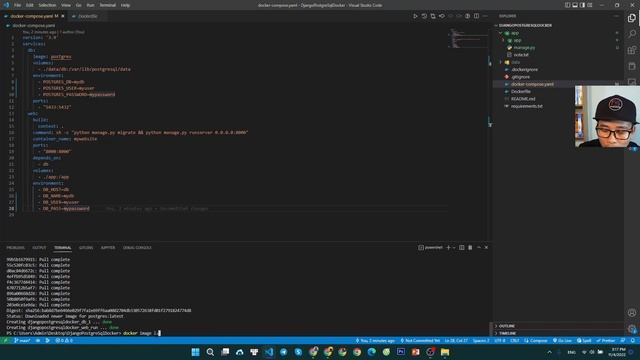The width and height of the screenshot is (640, 360).
Task: Click the notifications bell in status bar
Action: [x=632, y=340]
